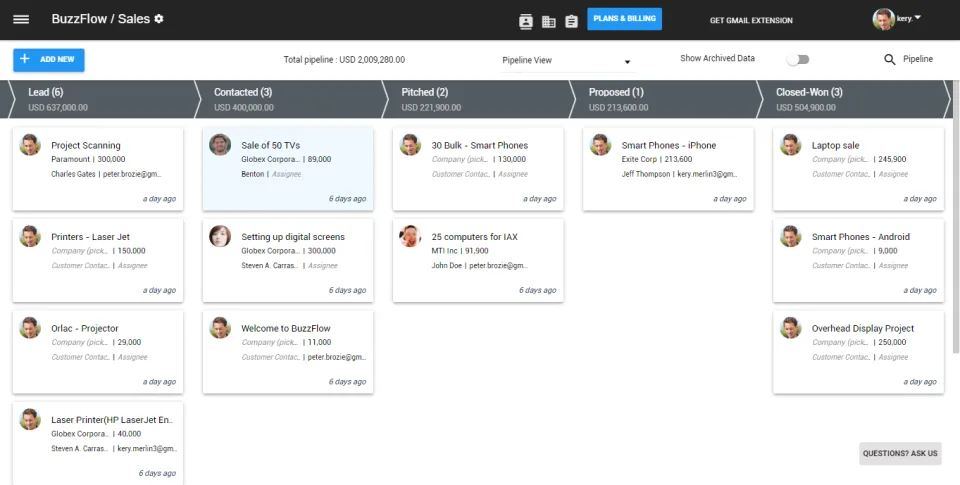Open the contacts icon in header
This screenshot has height=485, width=960.
(x=526, y=21)
